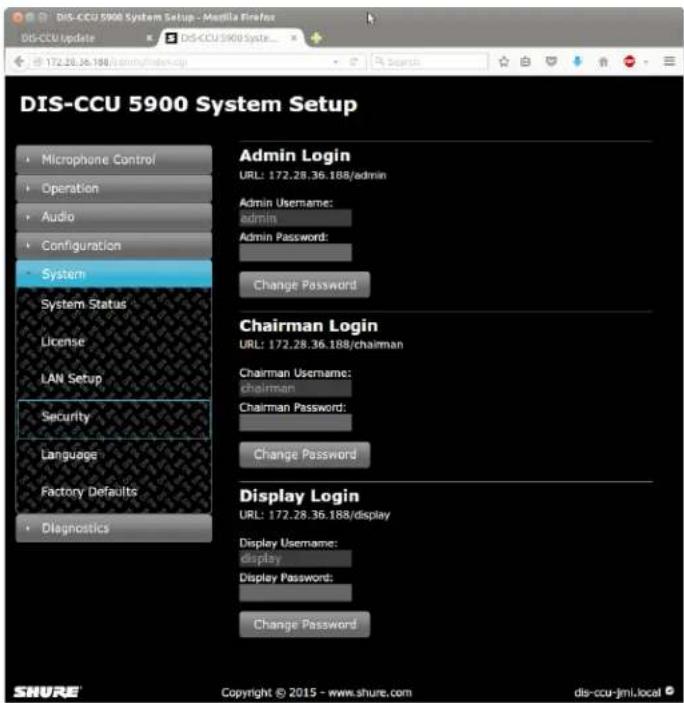This screenshot has width=684, height=703.
Task: Close the DIS-CCU 5900 System tab
Action: point(294,38)
